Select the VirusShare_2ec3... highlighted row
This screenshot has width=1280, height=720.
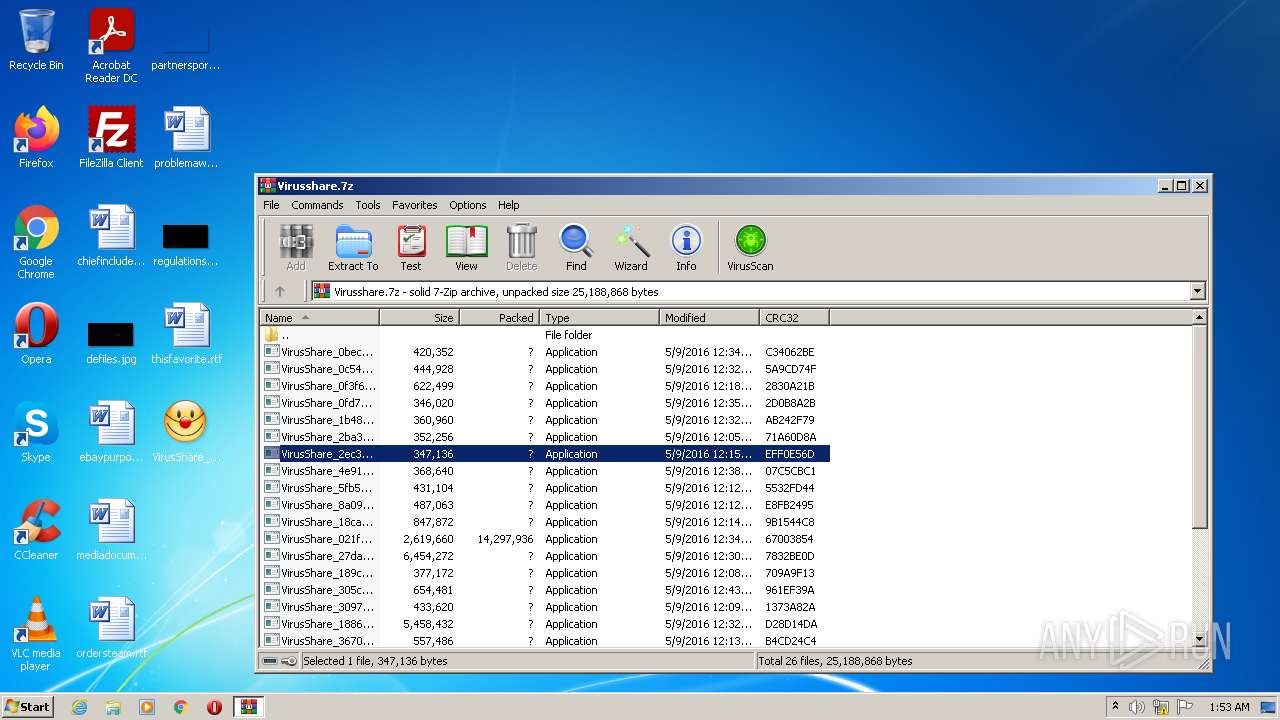(x=545, y=454)
